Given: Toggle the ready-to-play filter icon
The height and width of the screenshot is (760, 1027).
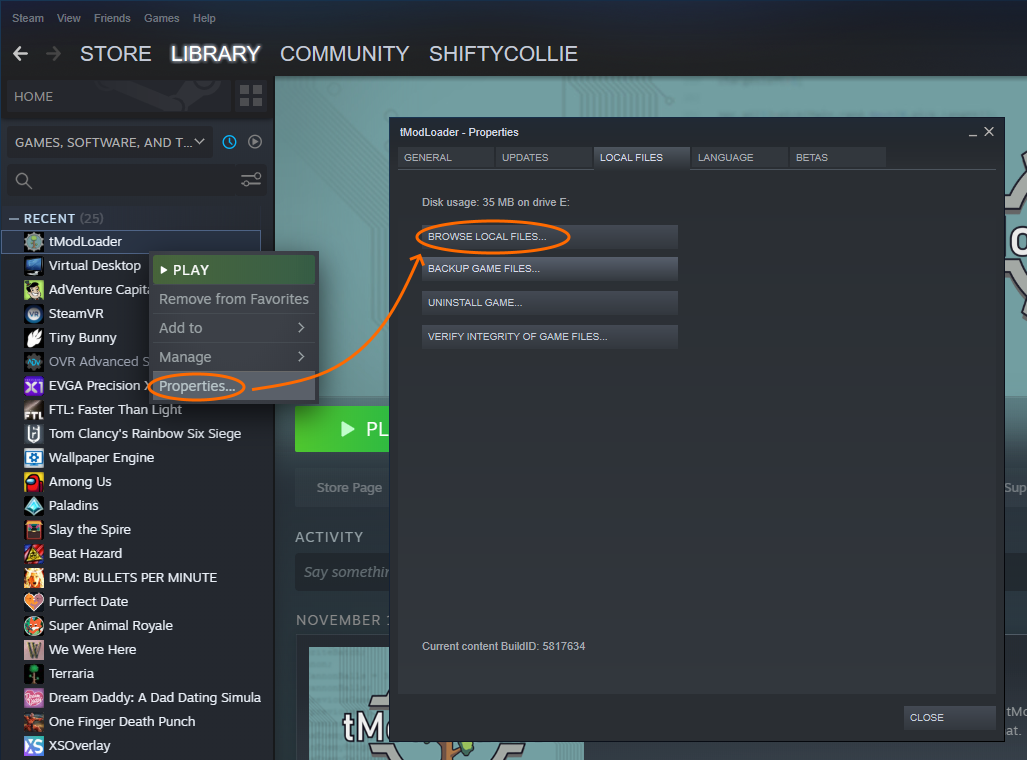Looking at the screenshot, I should click(x=255, y=142).
